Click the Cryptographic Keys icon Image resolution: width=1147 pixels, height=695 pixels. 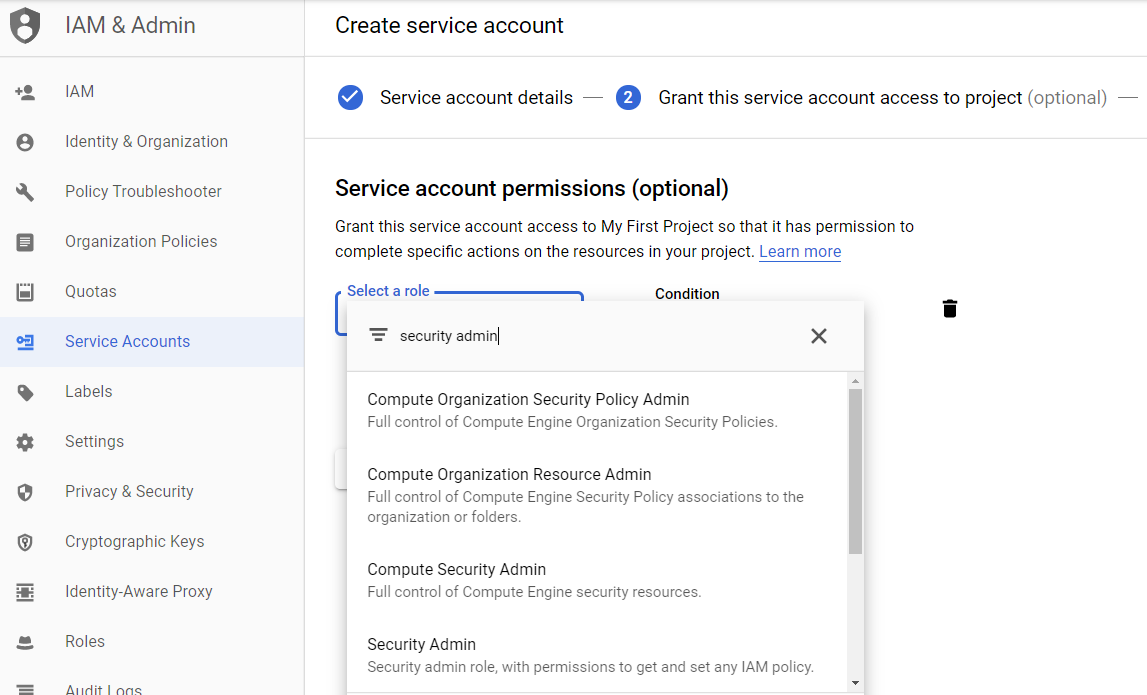point(26,541)
